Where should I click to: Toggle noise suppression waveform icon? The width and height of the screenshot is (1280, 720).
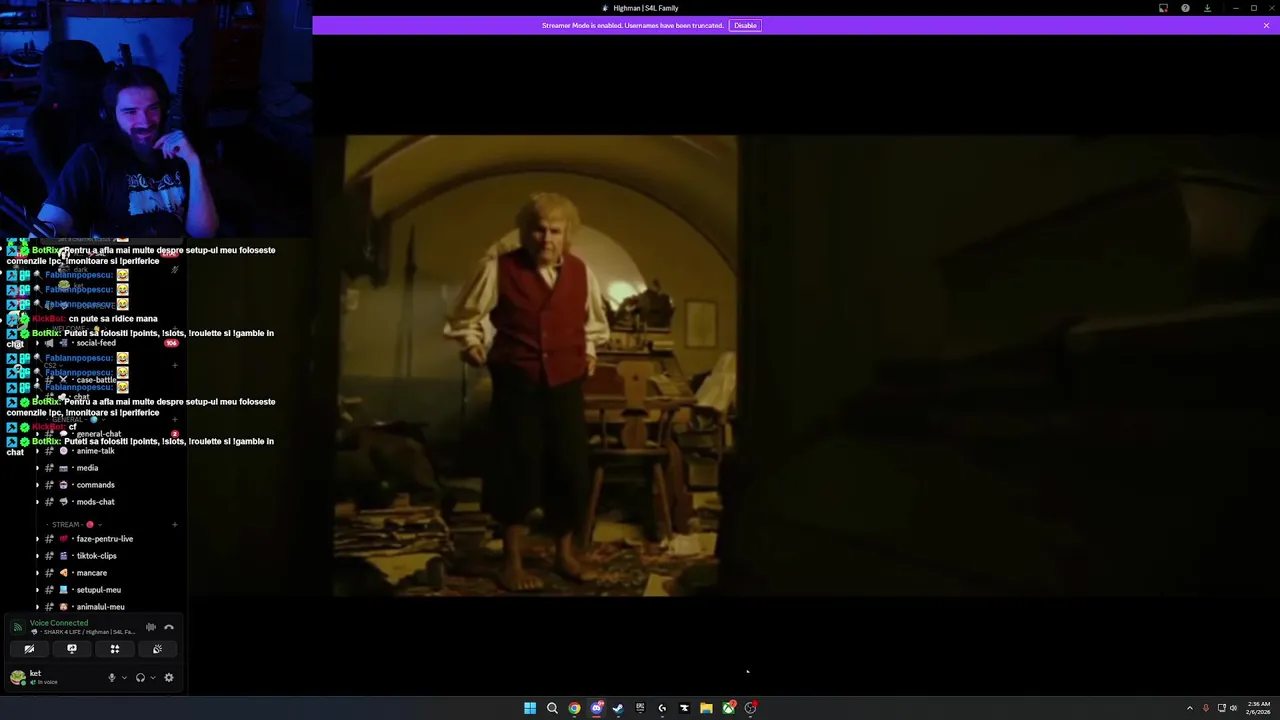(151, 627)
